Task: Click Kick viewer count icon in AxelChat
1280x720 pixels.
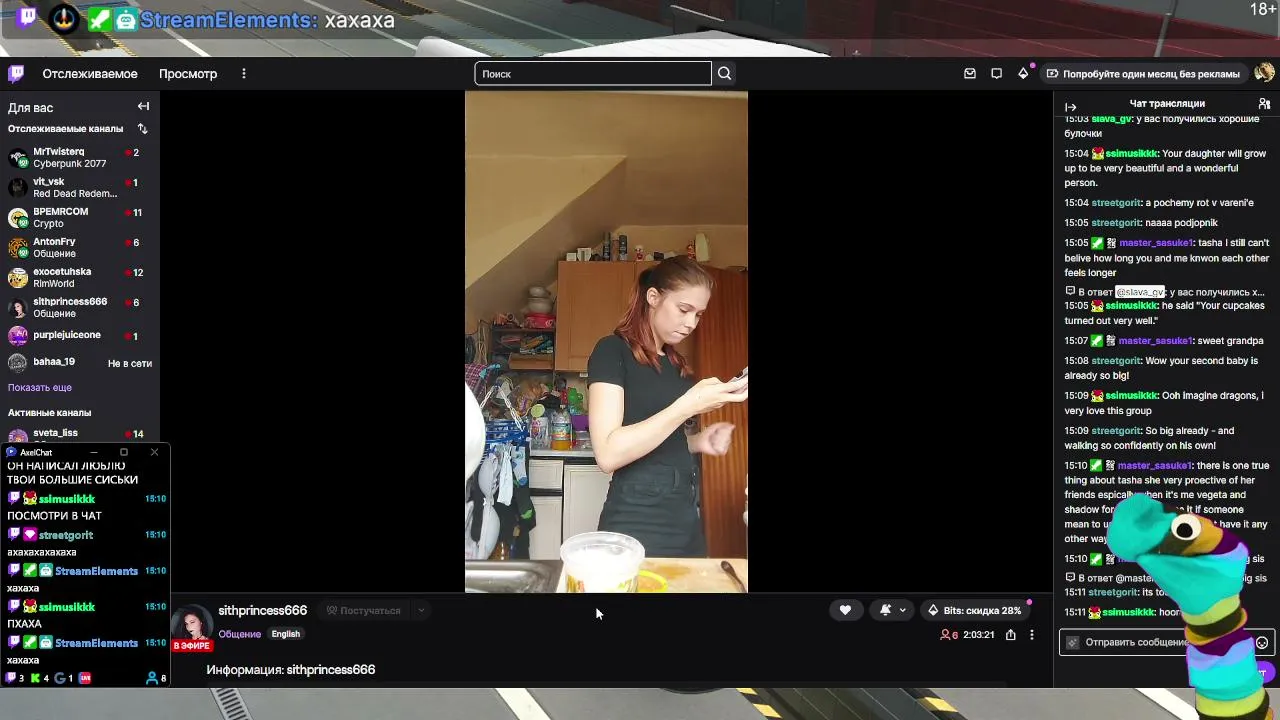Action: [x=35, y=678]
